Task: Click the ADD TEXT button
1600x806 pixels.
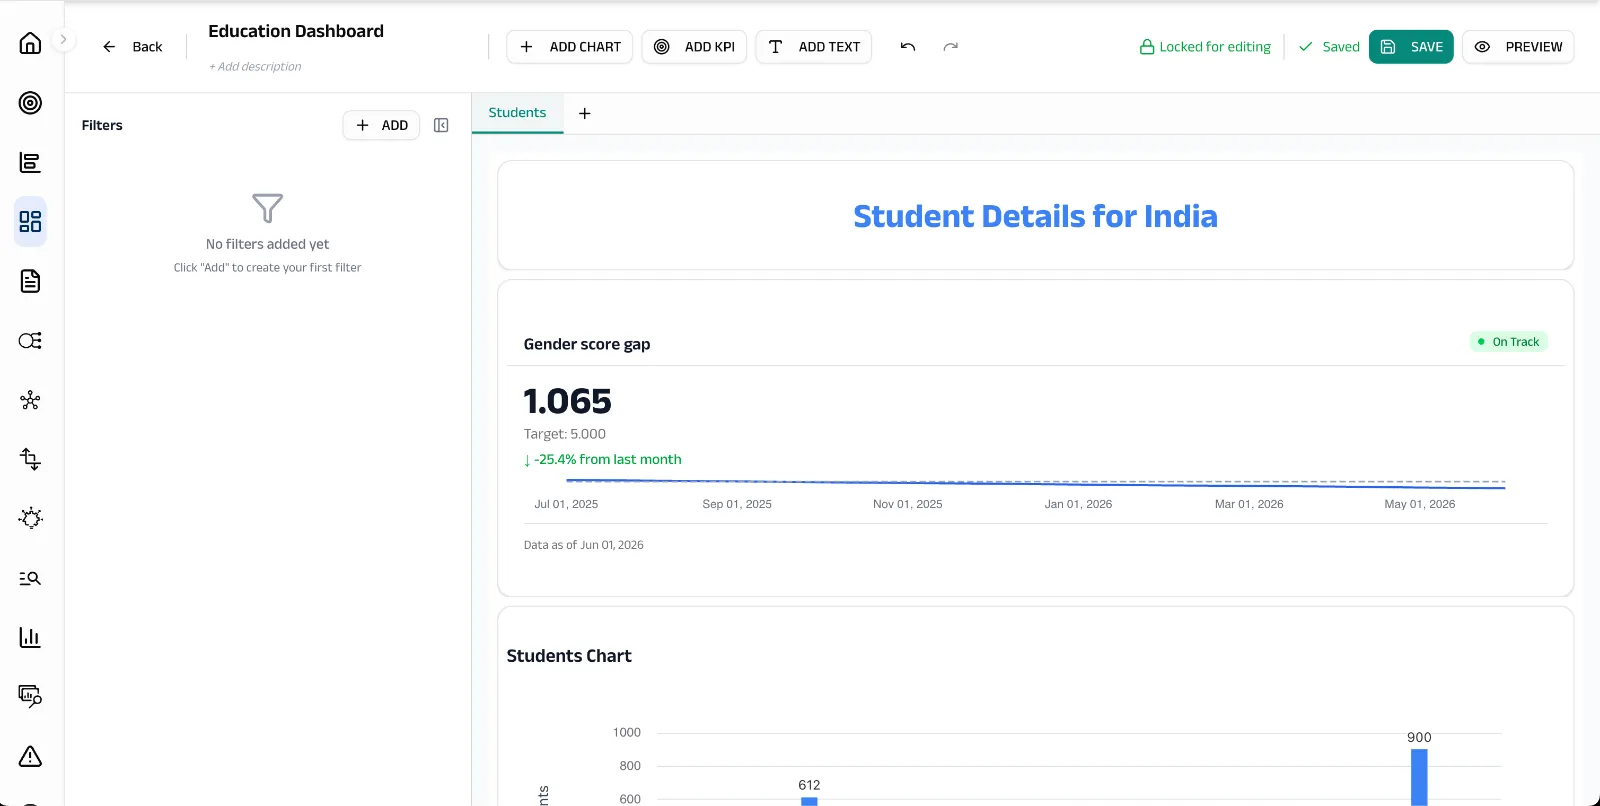Action: tap(814, 47)
